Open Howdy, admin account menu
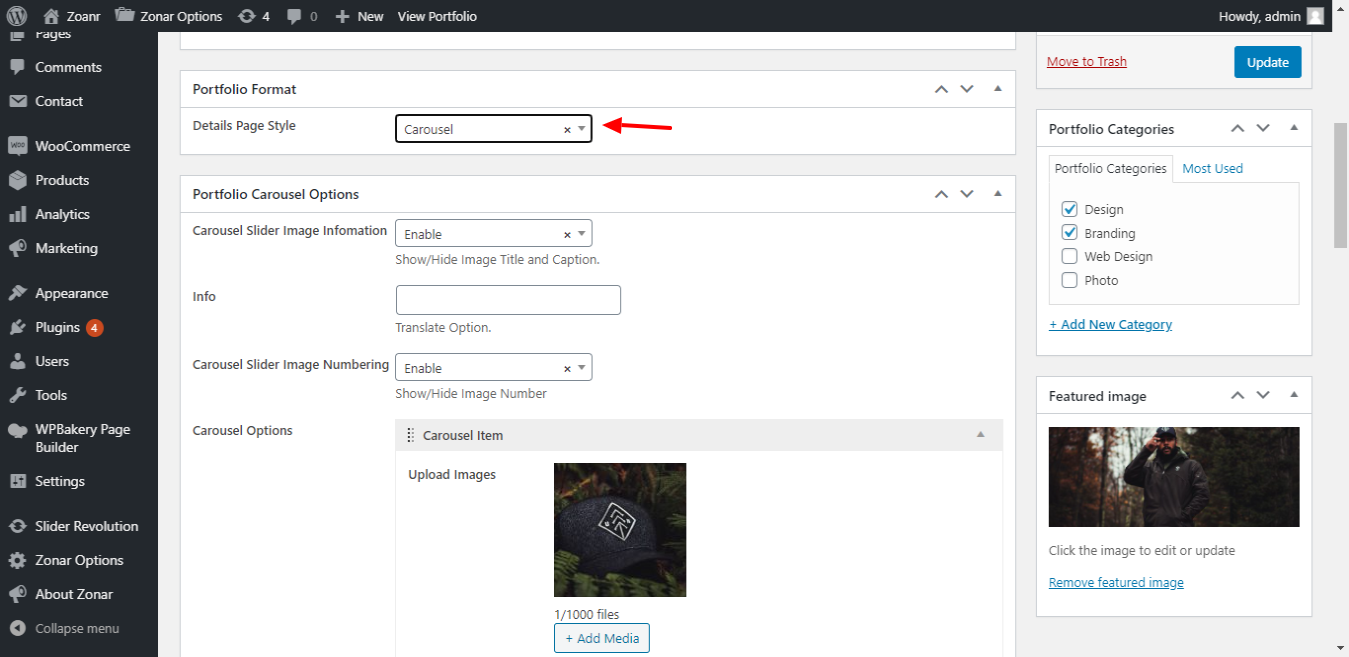The width and height of the screenshot is (1349, 657). (1272, 16)
